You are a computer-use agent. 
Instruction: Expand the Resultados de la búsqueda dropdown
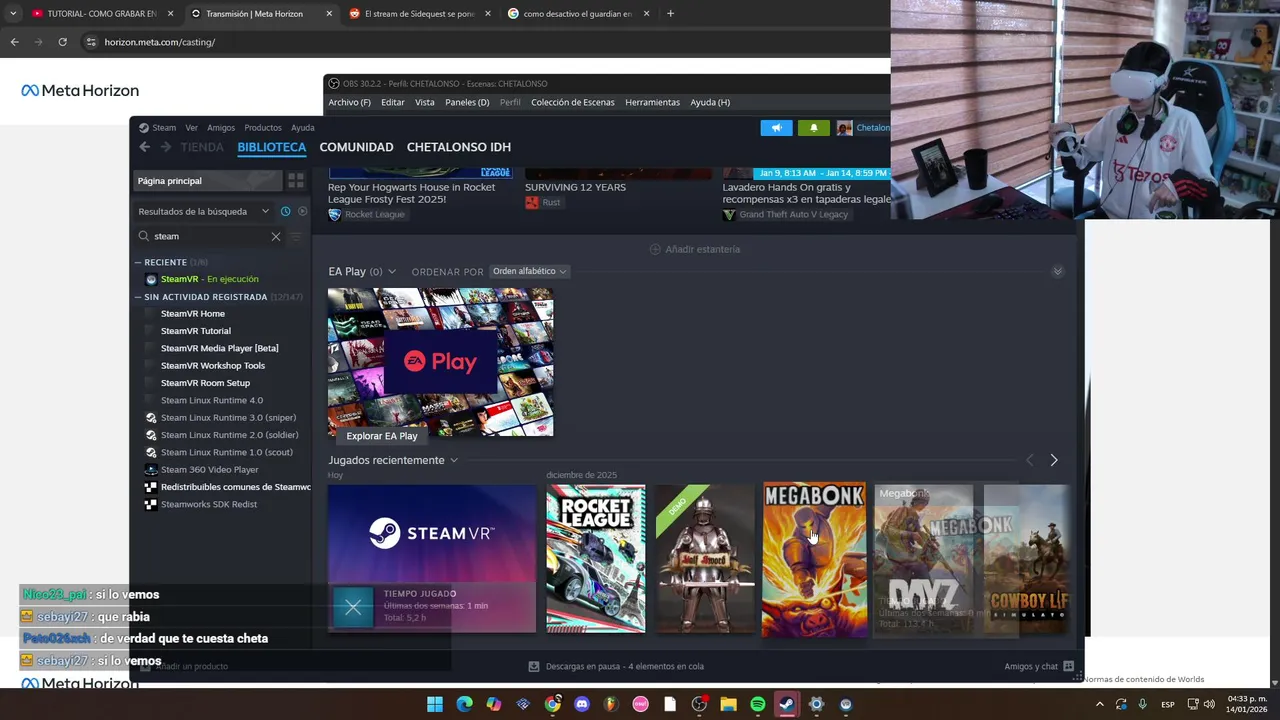tap(265, 212)
